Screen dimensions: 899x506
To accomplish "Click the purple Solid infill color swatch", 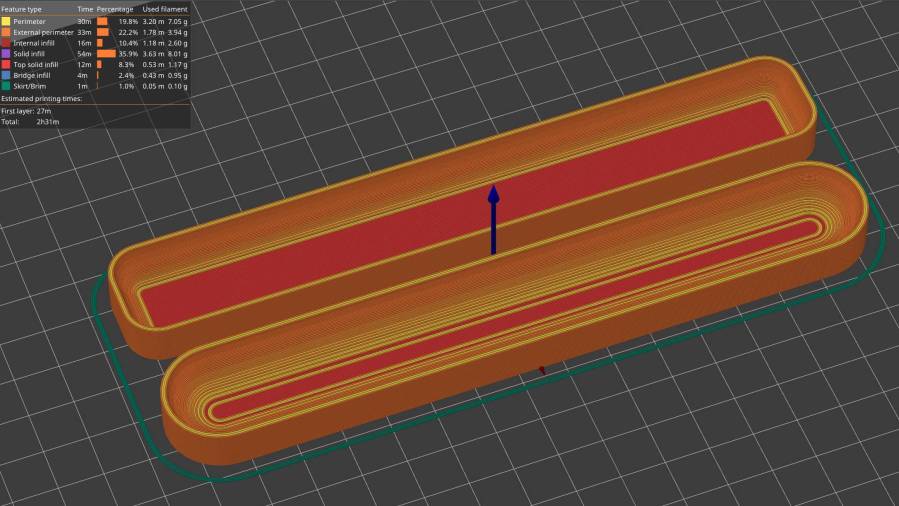I will click(x=6, y=54).
